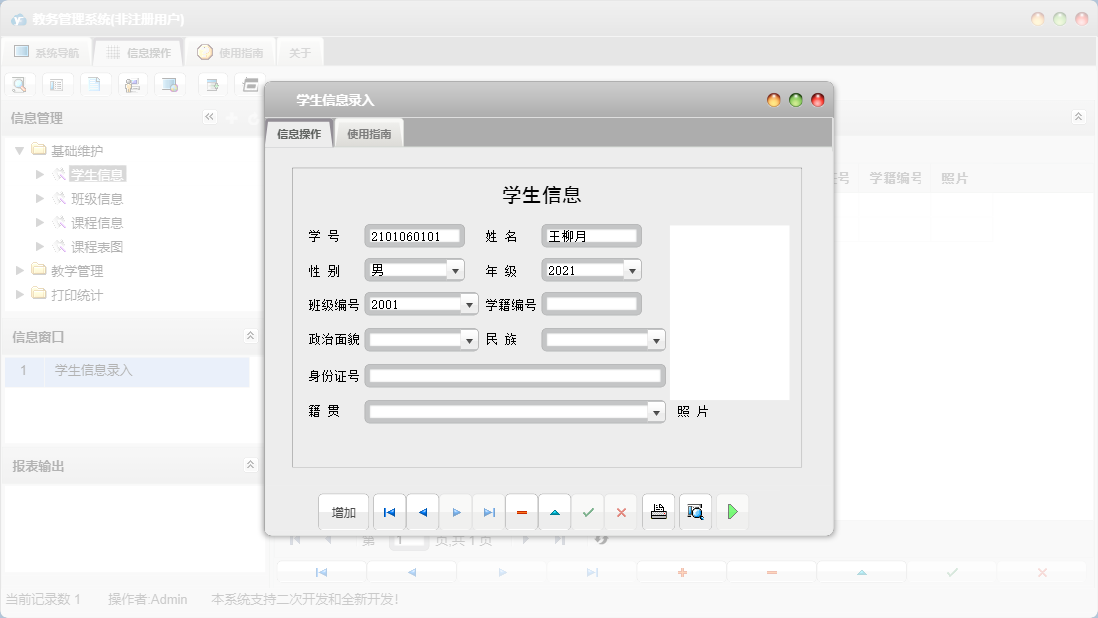
Task: Open the report list toolbar icon
Action: [x=57, y=84]
